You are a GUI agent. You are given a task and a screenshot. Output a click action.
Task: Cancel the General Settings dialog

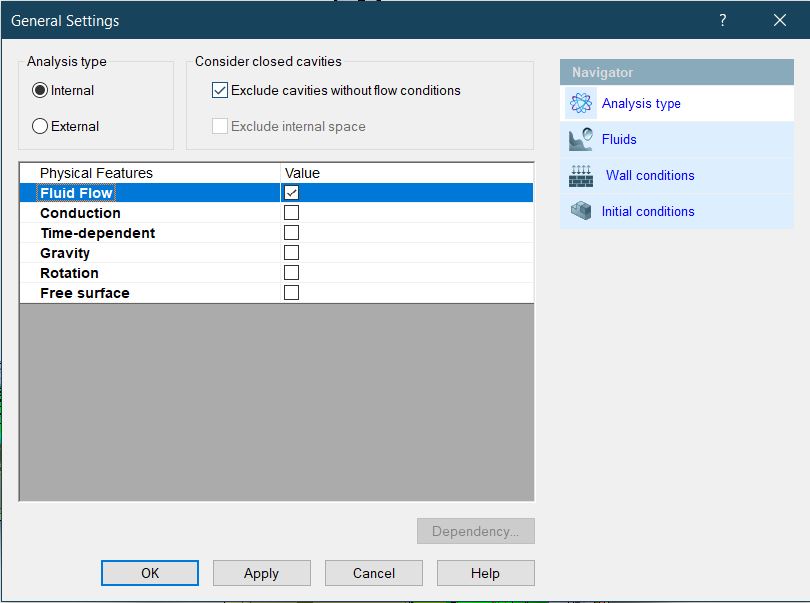click(373, 573)
